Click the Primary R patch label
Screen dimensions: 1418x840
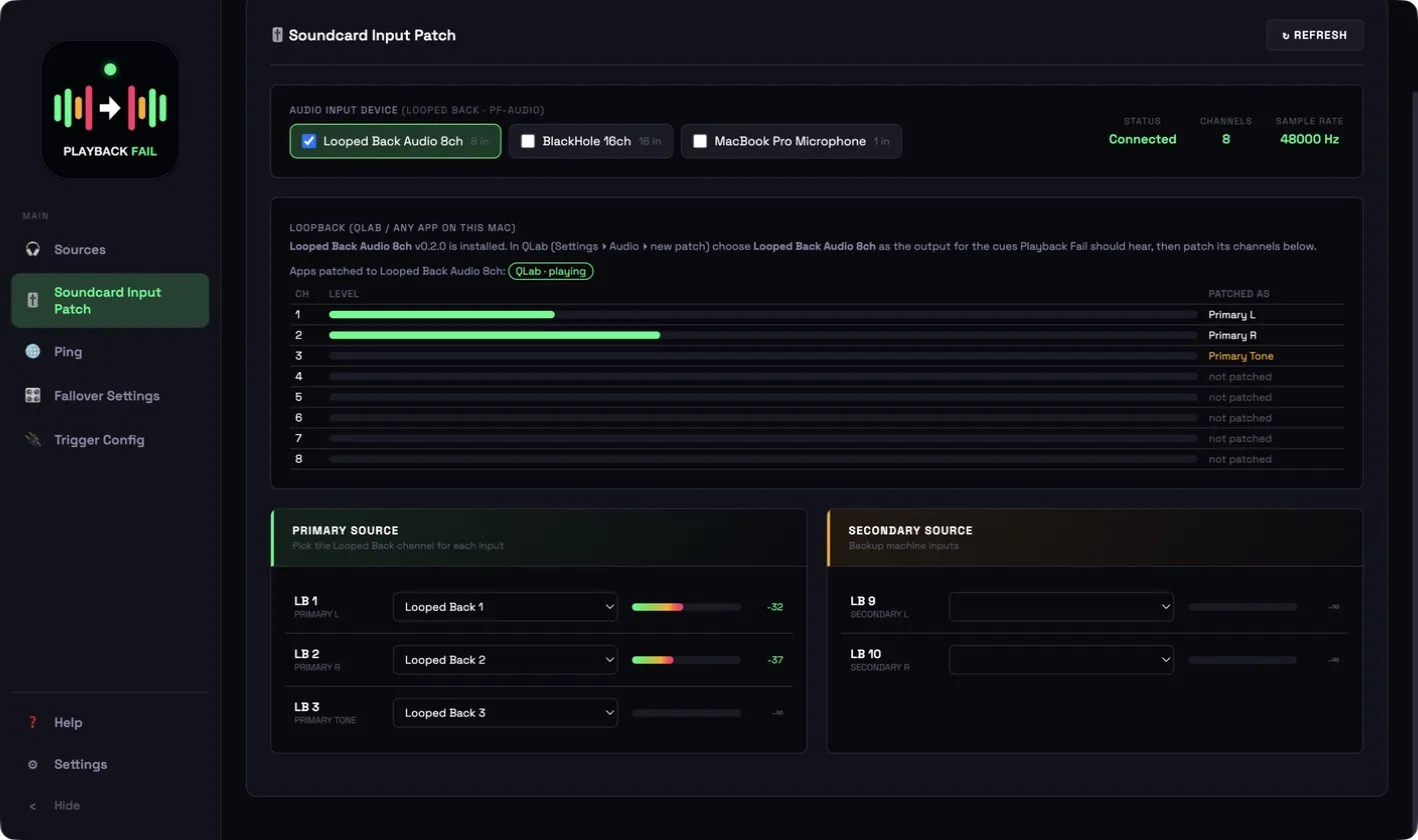pos(1232,335)
